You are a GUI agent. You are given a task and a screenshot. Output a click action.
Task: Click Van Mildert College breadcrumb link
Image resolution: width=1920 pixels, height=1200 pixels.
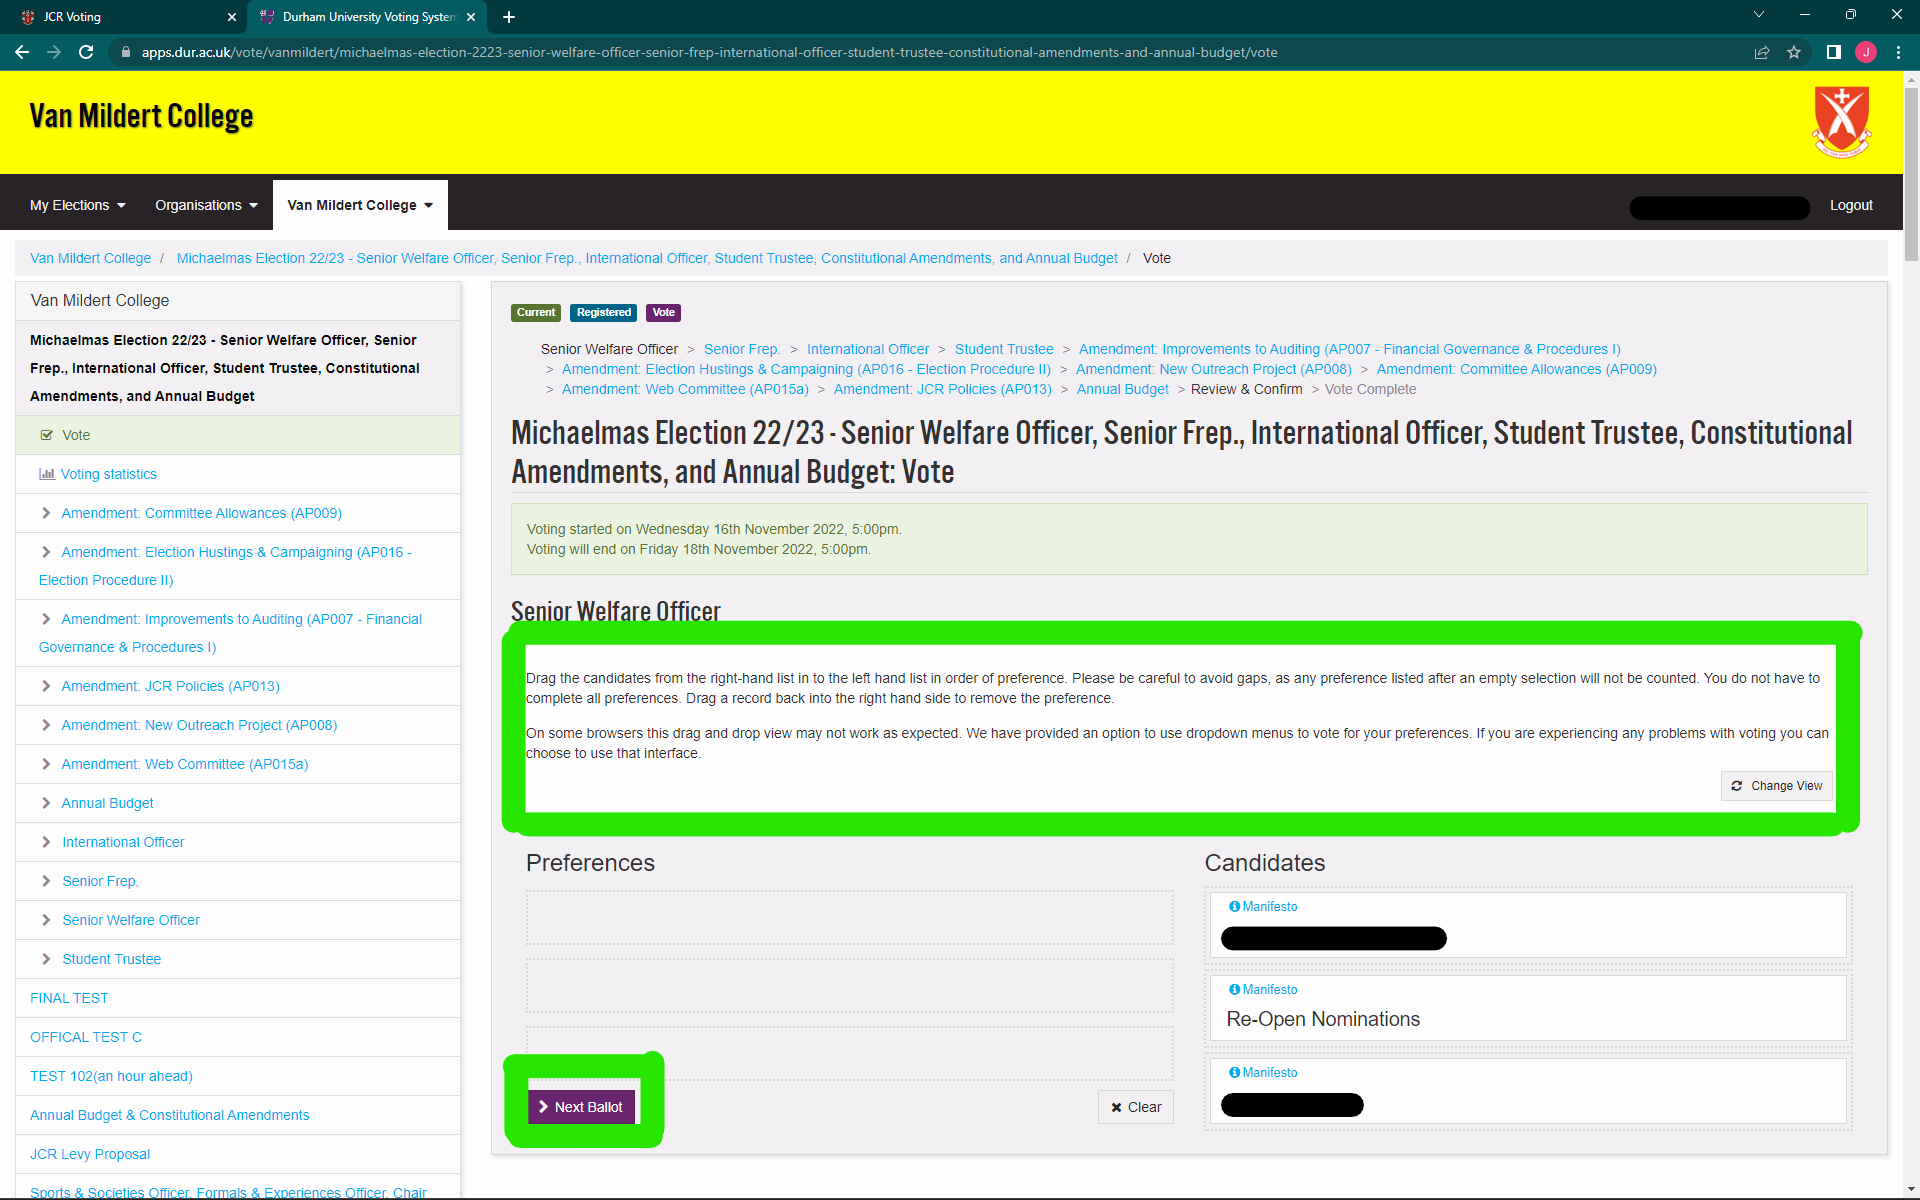(x=90, y=258)
